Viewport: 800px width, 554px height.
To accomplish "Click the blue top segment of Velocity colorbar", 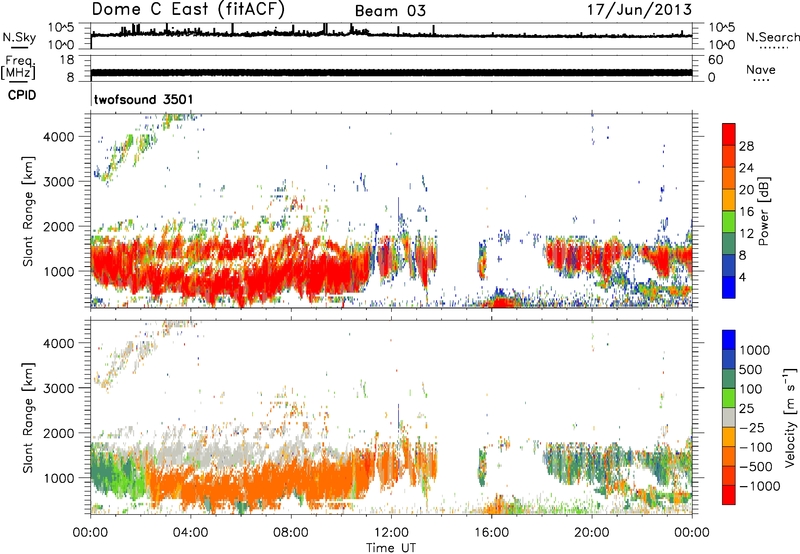I will [729, 340].
